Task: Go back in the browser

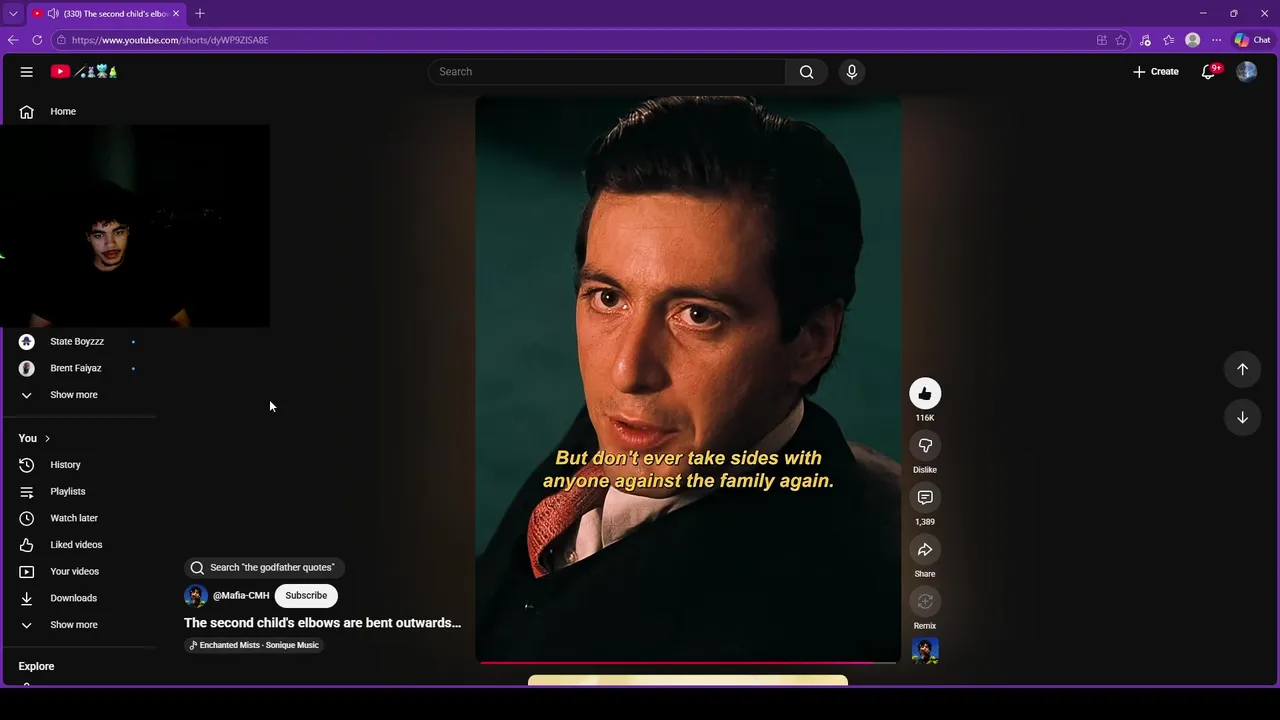Action: click(x=13, y=40)
